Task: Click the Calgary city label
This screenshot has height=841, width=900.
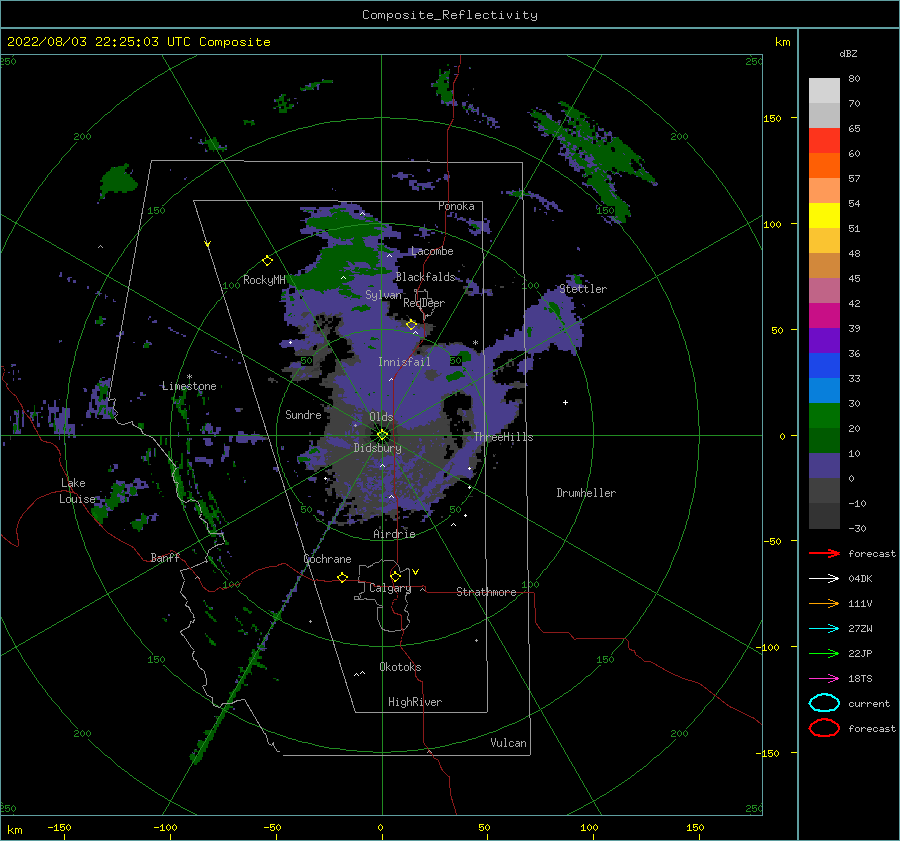Action: pos(390,588)
